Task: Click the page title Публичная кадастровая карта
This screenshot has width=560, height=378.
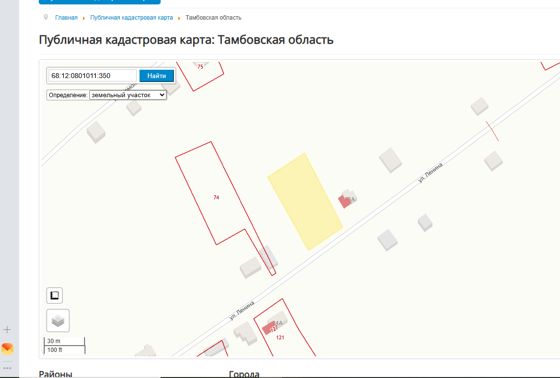Action: pyautogui.click(x=186, y=39)
